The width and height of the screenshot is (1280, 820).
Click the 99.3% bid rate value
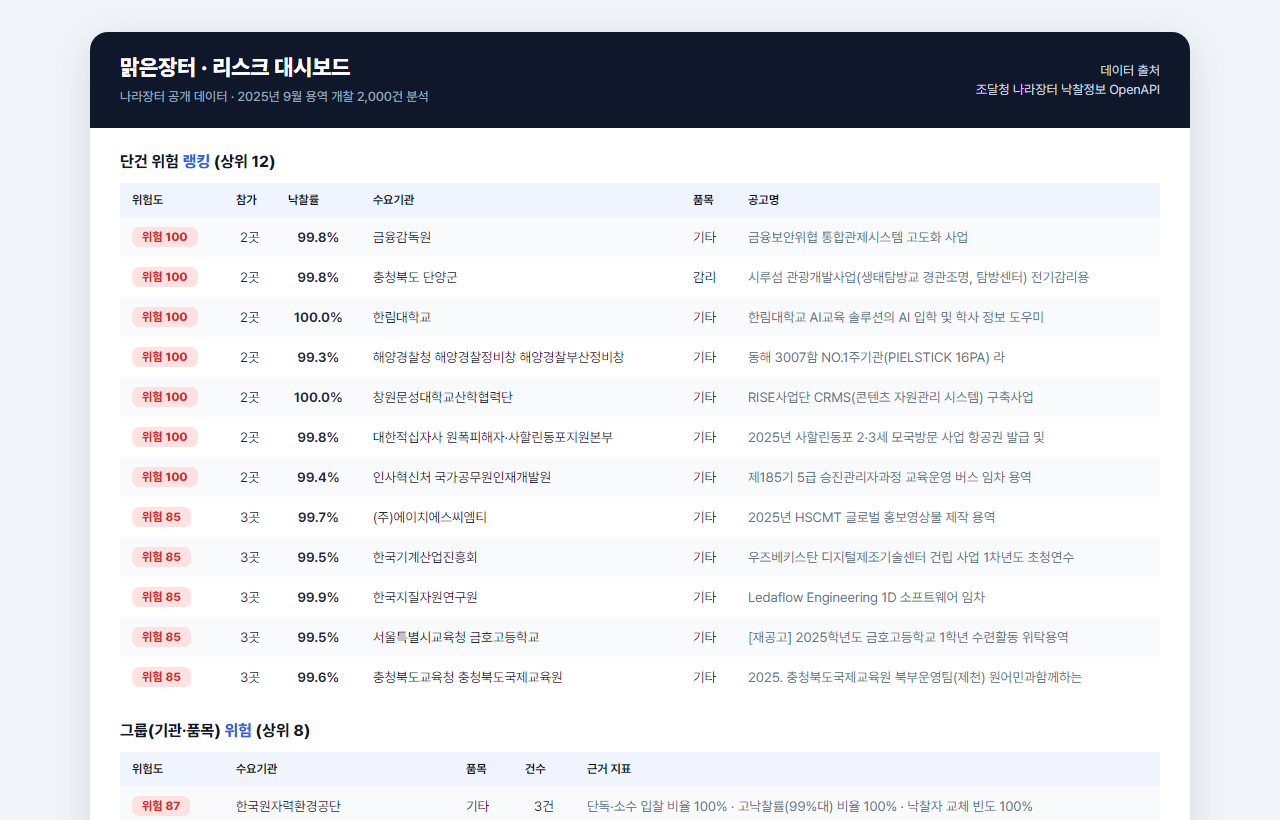coord(318,357)
